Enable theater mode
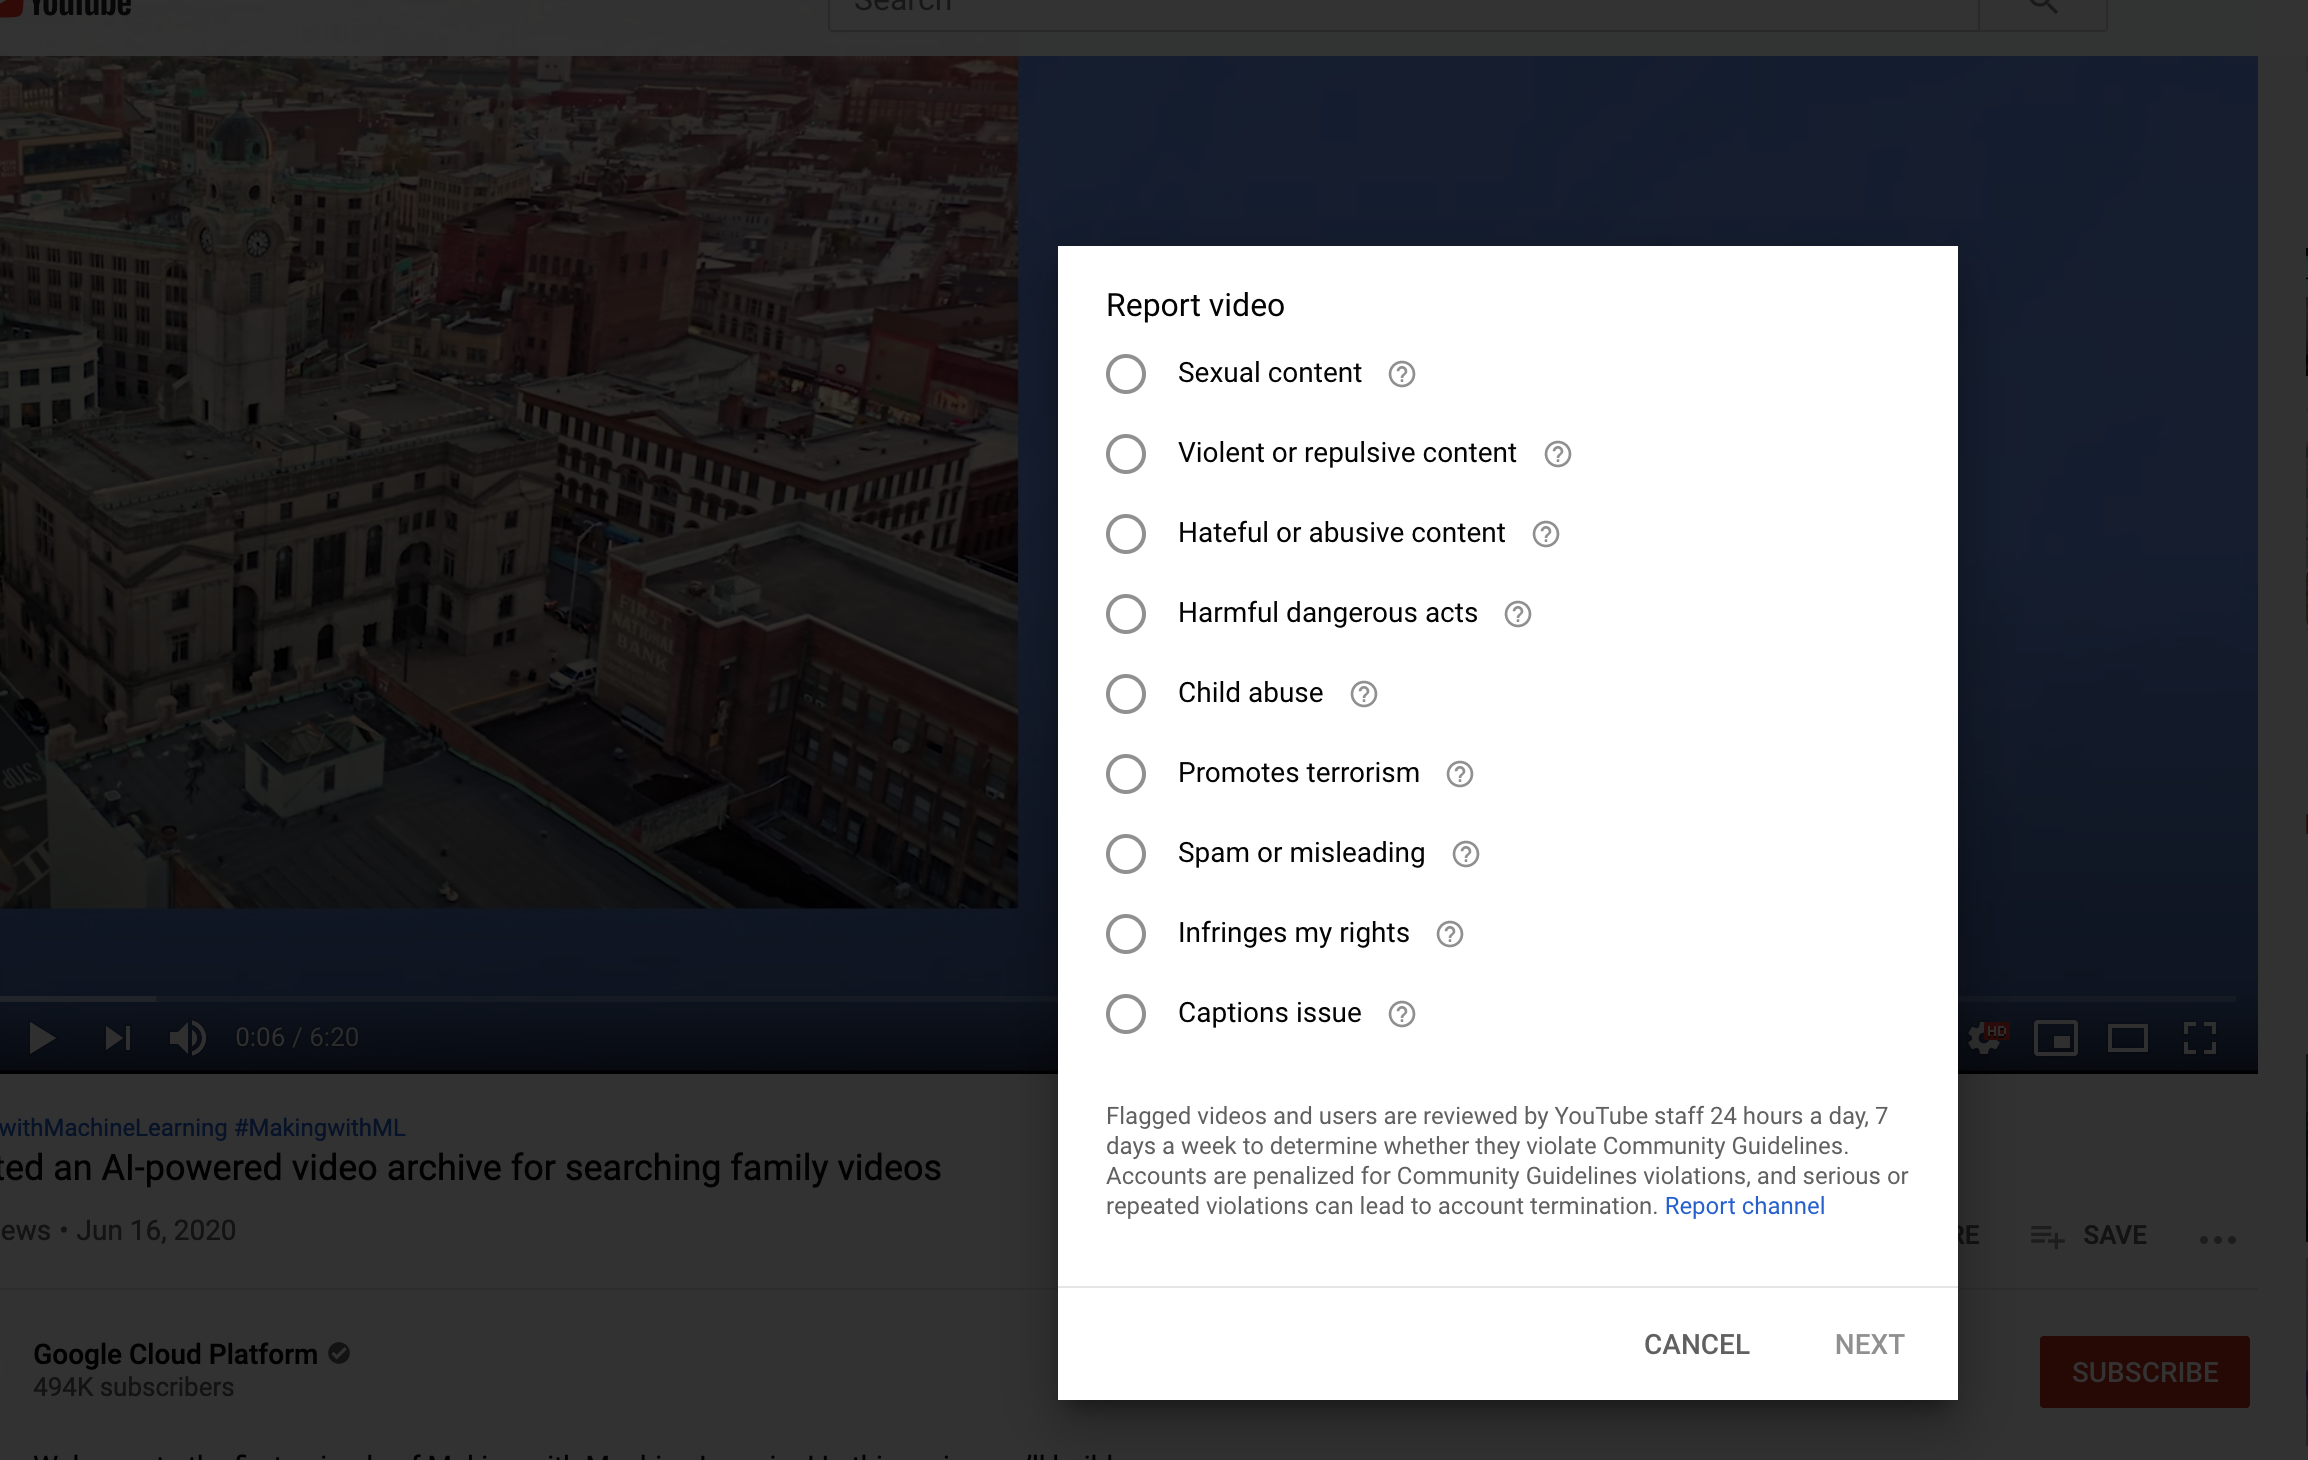Image resolution: width=2308 pixels, height=1460 pixels. pos(2127,1037)
